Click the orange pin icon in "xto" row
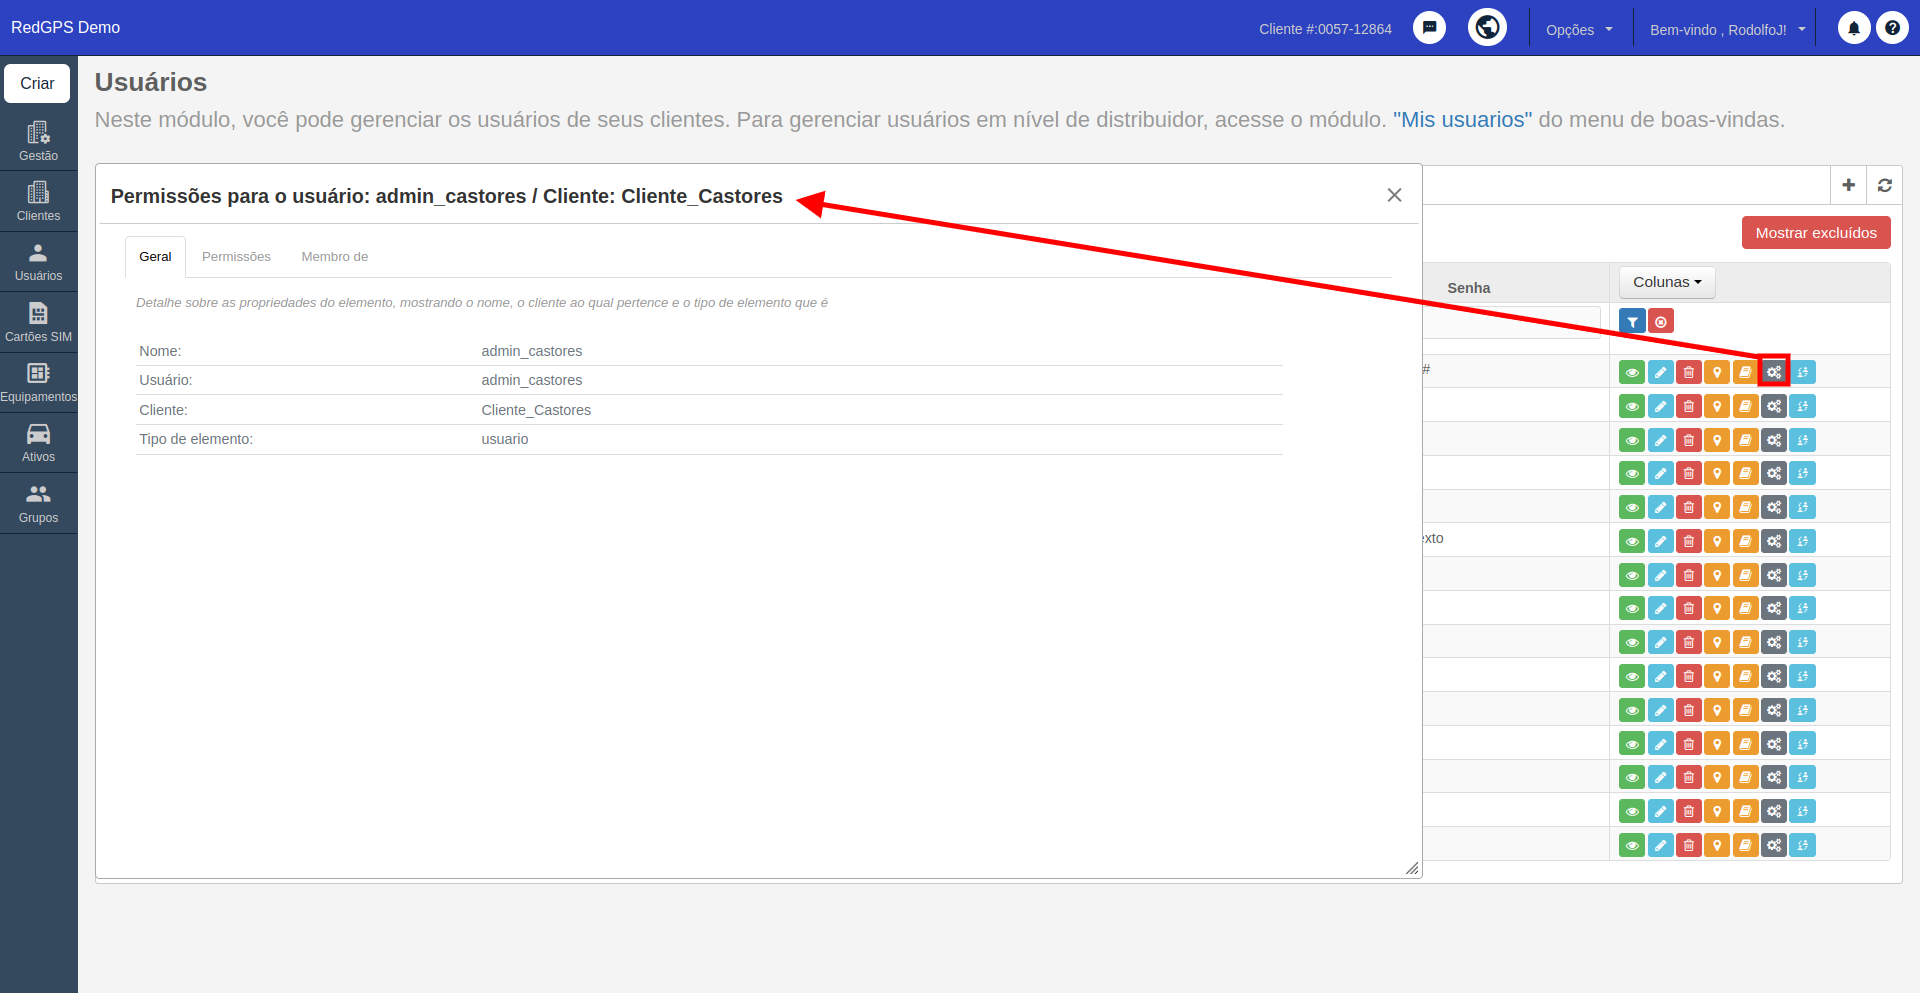The height and width of the screenshot is (993, 1920). [1716, 541]
